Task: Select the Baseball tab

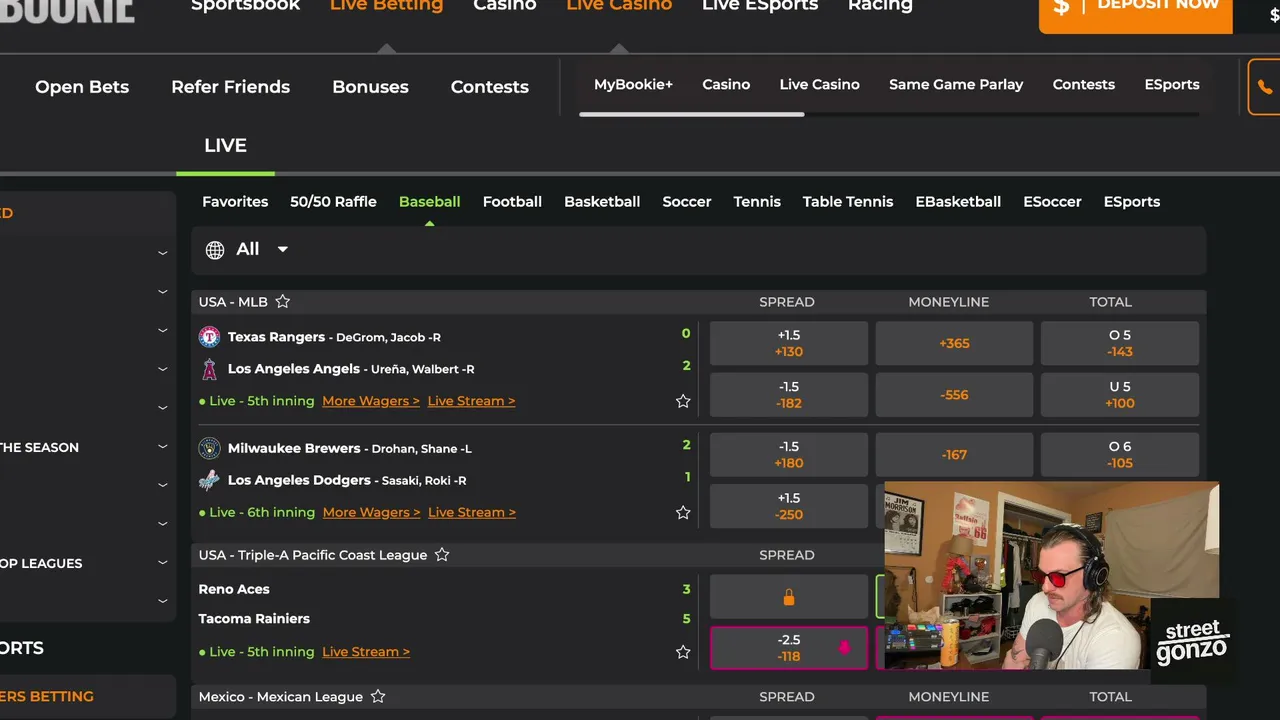Action: click(429, 201)
